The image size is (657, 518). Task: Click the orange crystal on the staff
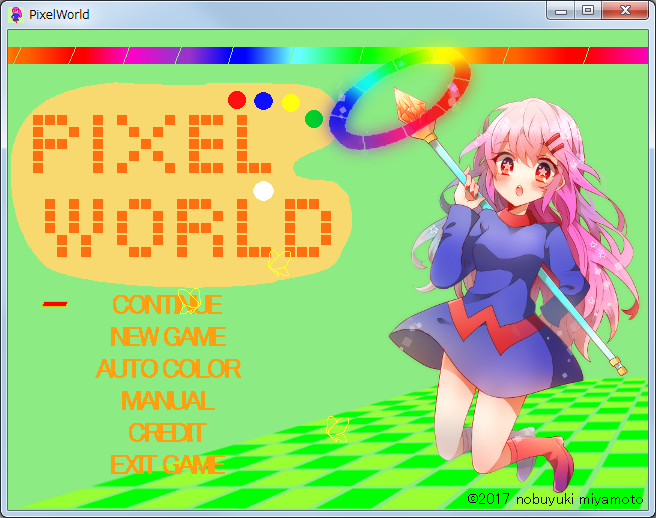pos(409,106)
